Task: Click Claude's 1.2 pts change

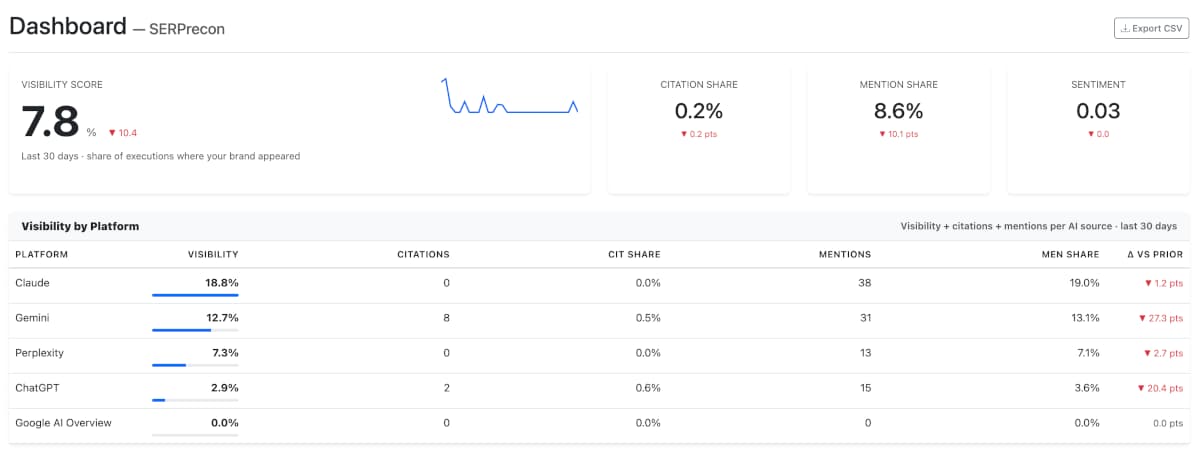Action: point(1164,283)
